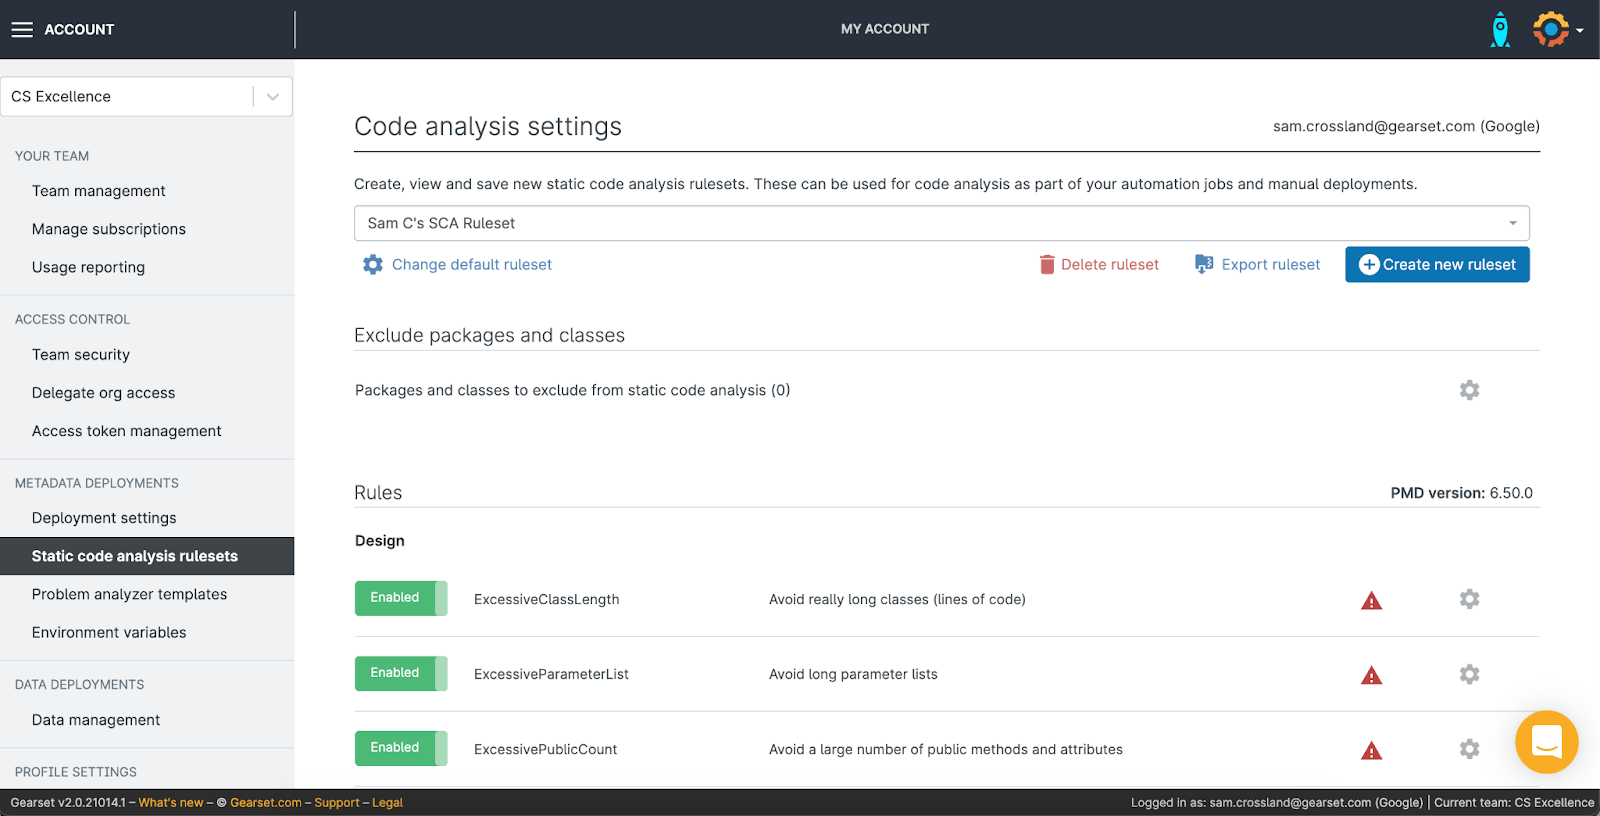
Task: Go to Team management in sidebar
Action: point(98,191)
